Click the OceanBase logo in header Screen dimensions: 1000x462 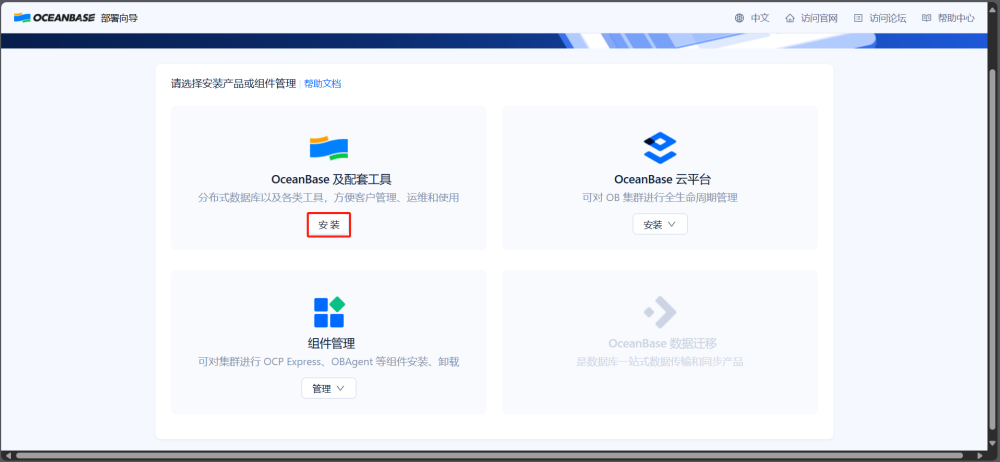pyautogui.click(x=54, y=18)
